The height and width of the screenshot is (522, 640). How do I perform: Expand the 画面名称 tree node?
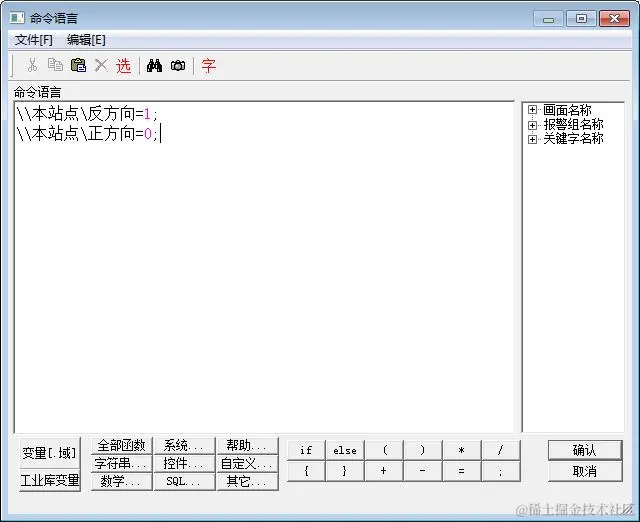coord(532,109)
